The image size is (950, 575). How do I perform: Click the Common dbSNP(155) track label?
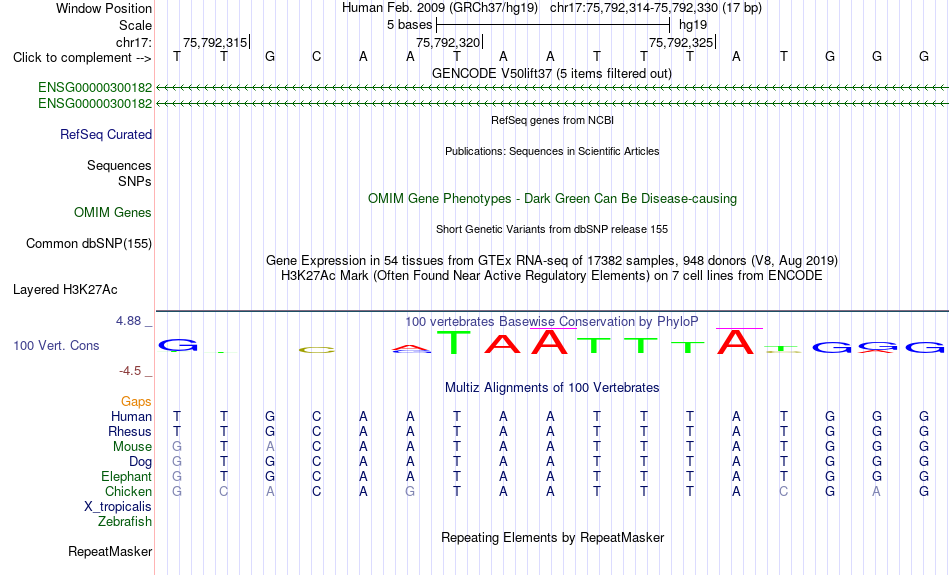click(88, 244)
